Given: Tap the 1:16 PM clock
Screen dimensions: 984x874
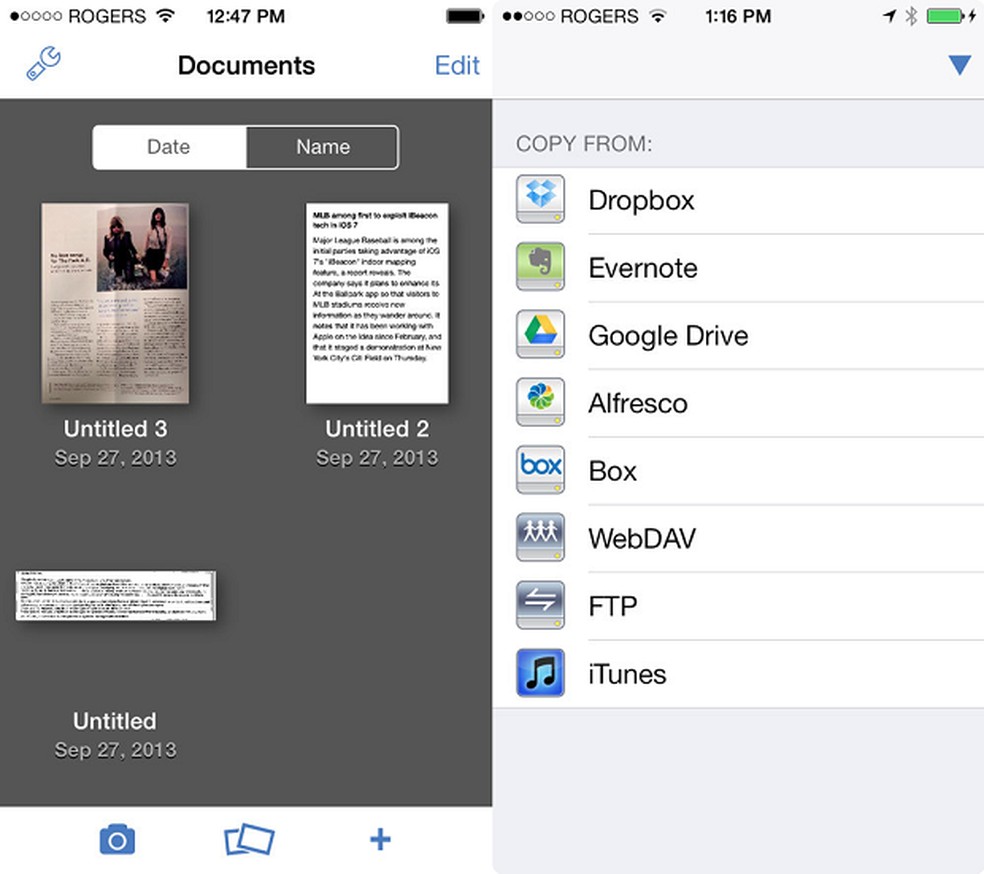Looking at the screenshot, I should (738, 16).
